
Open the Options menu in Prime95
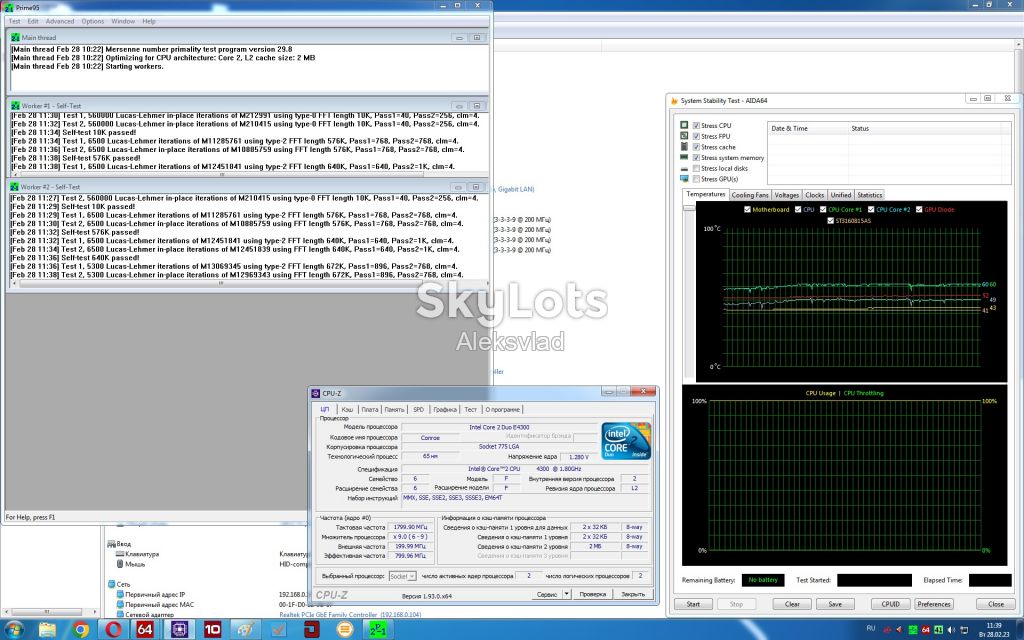click(x=93, y=21)
